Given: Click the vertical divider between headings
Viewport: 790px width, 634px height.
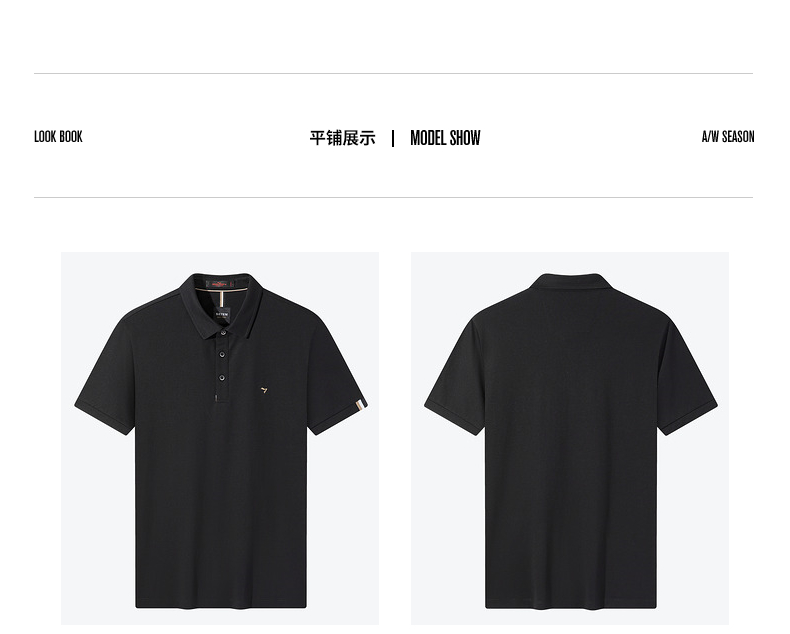Looking at the screenshot, I should click(393, 138).
